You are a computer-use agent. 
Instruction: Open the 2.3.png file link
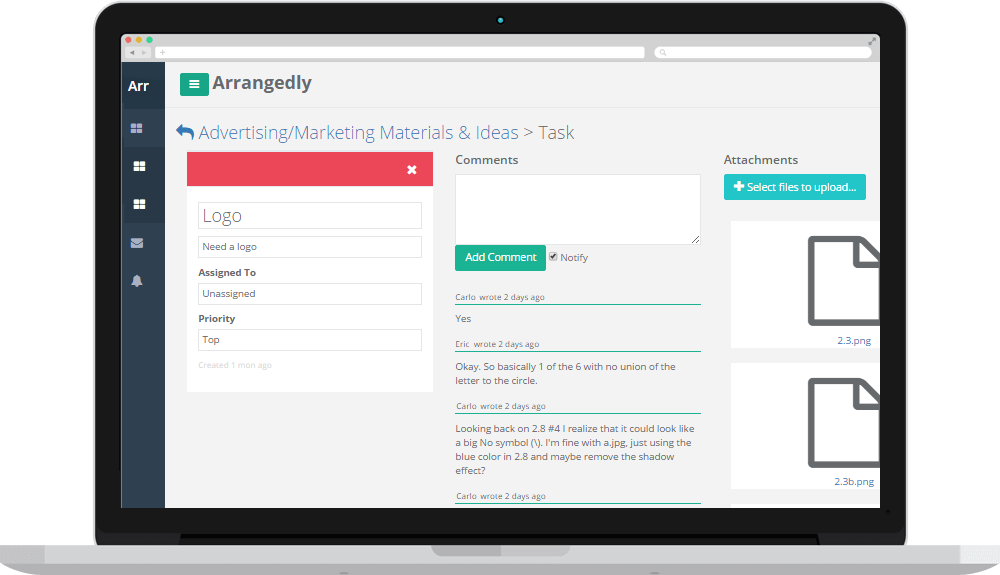point(854,340)
